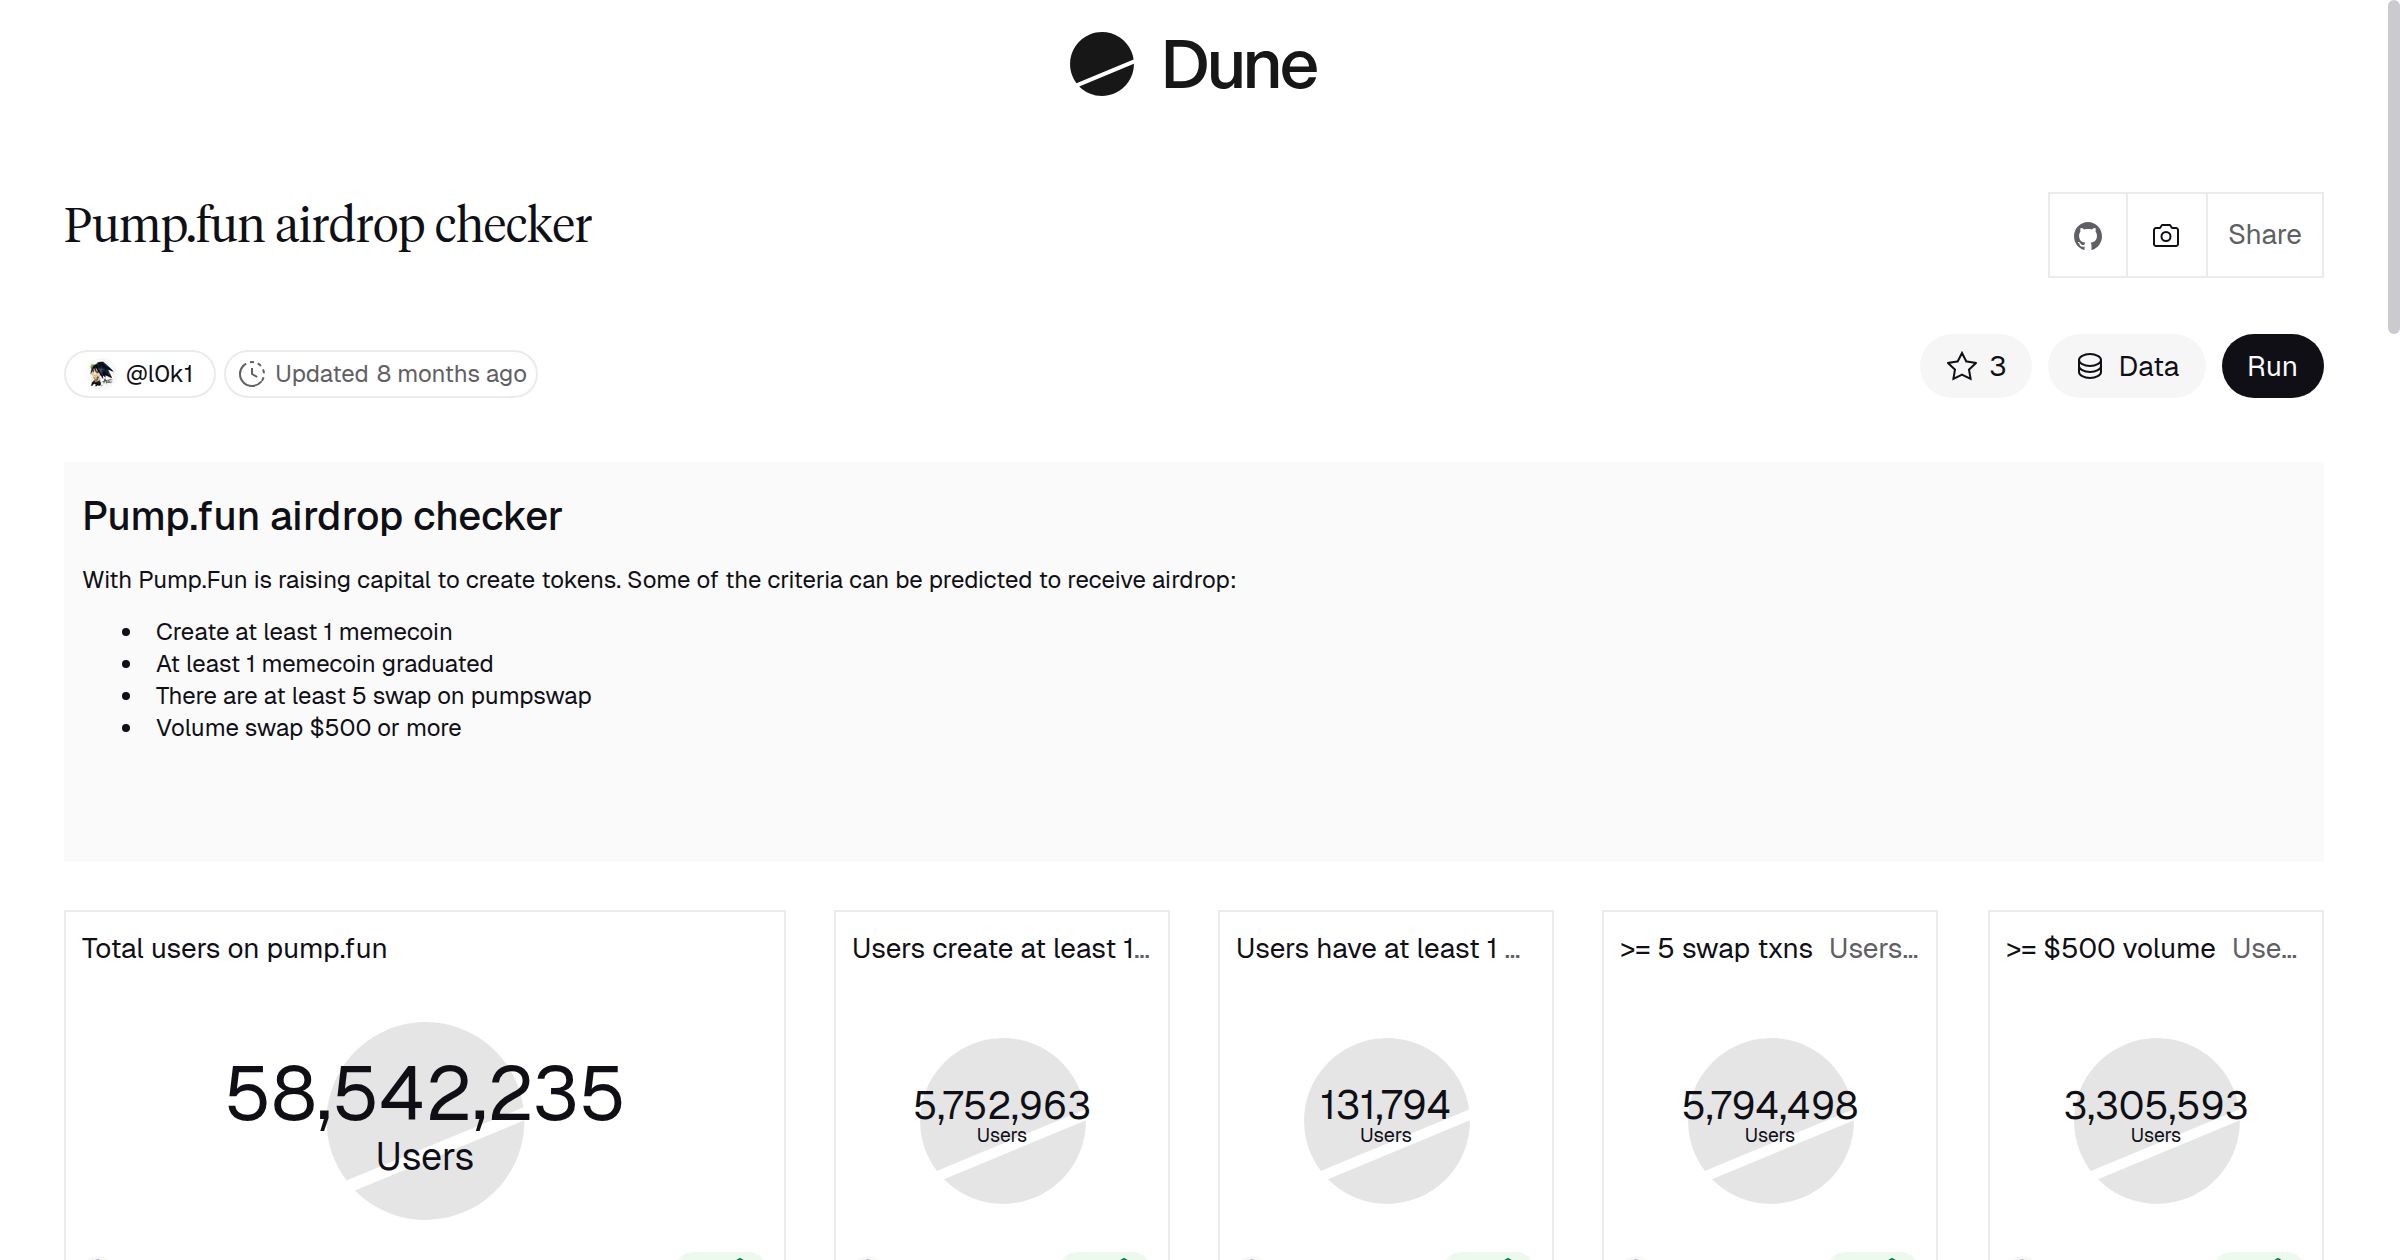This screenshot has height=1260, width=2400.
Task: Select the 'Pump.fun airdrop checker' page title
Action: (x=327, y=225)
